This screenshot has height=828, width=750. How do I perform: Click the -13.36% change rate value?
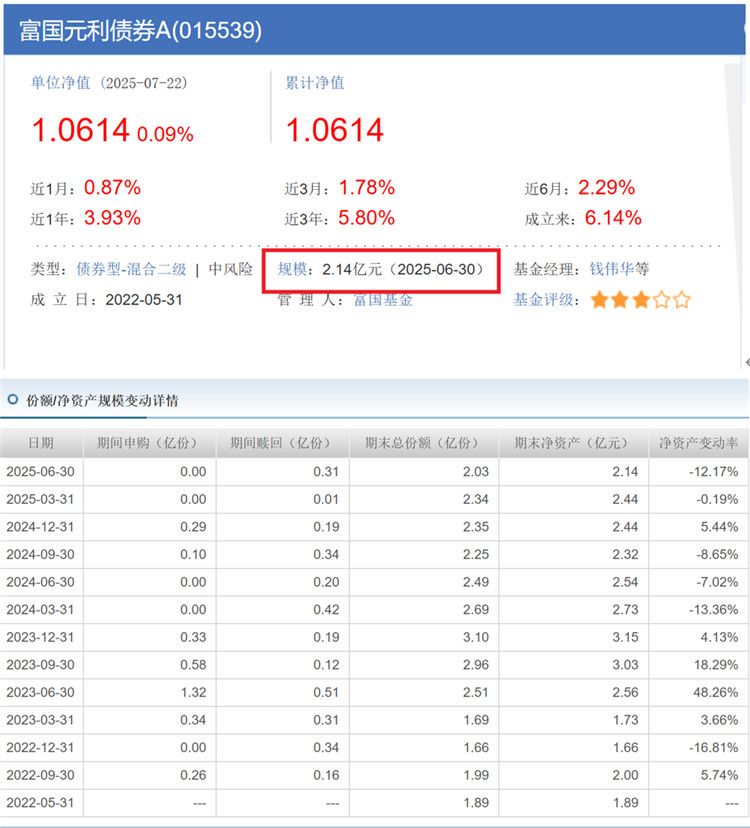click(713, 609)
